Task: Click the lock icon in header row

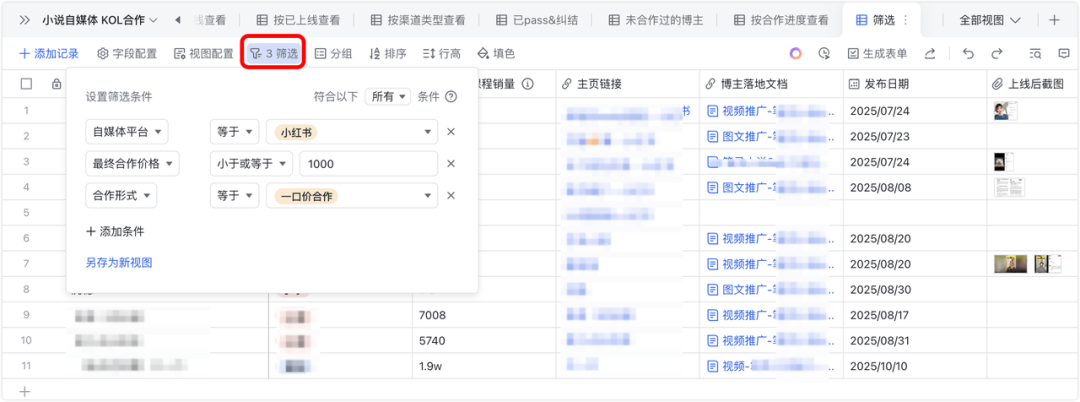Action: coord(56,84)
